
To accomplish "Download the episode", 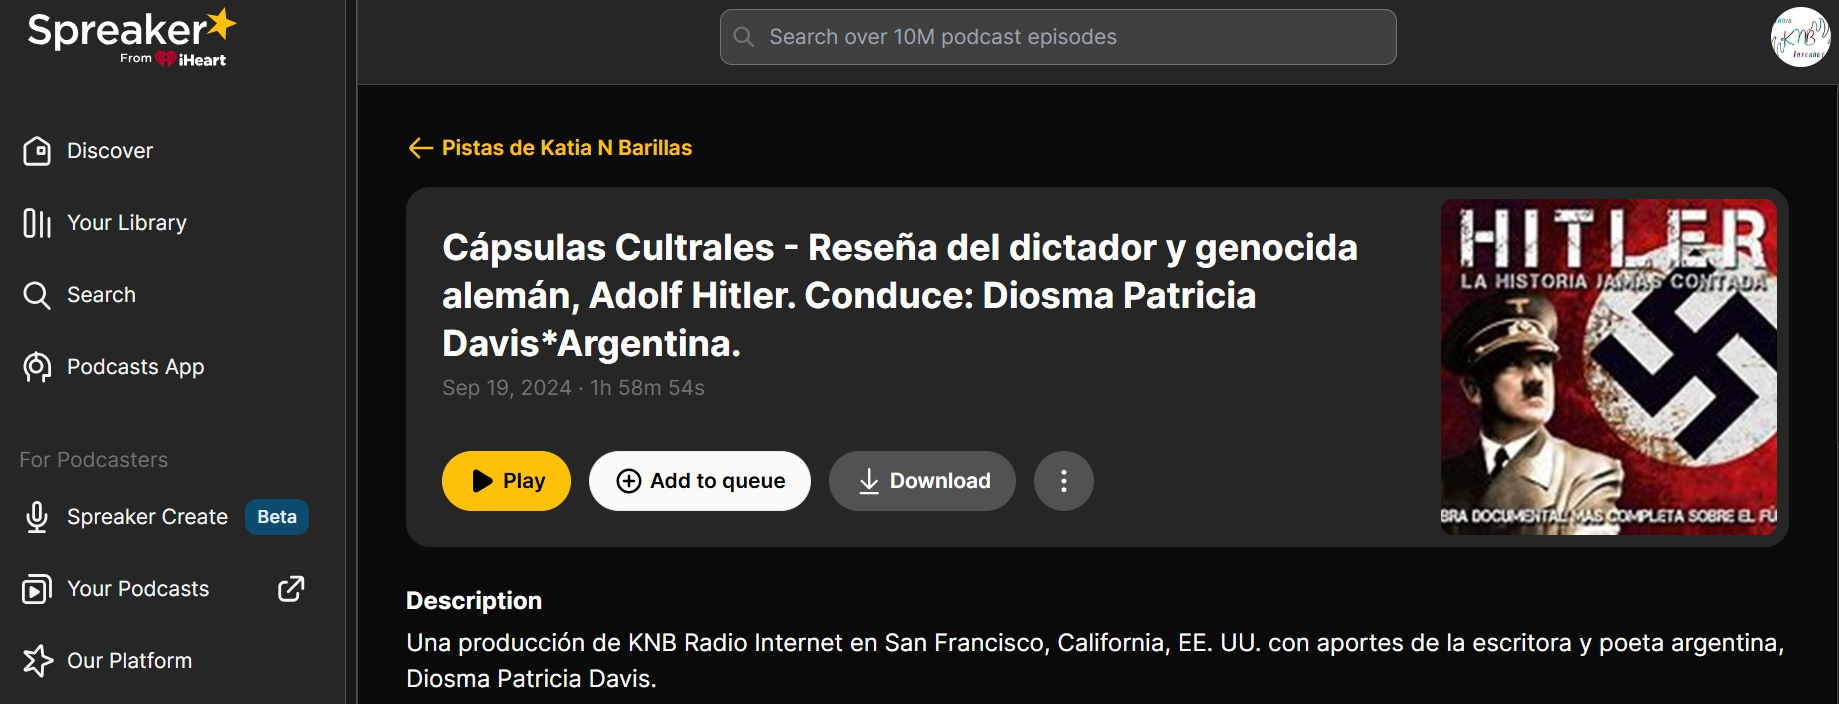I will coord(922,481).
